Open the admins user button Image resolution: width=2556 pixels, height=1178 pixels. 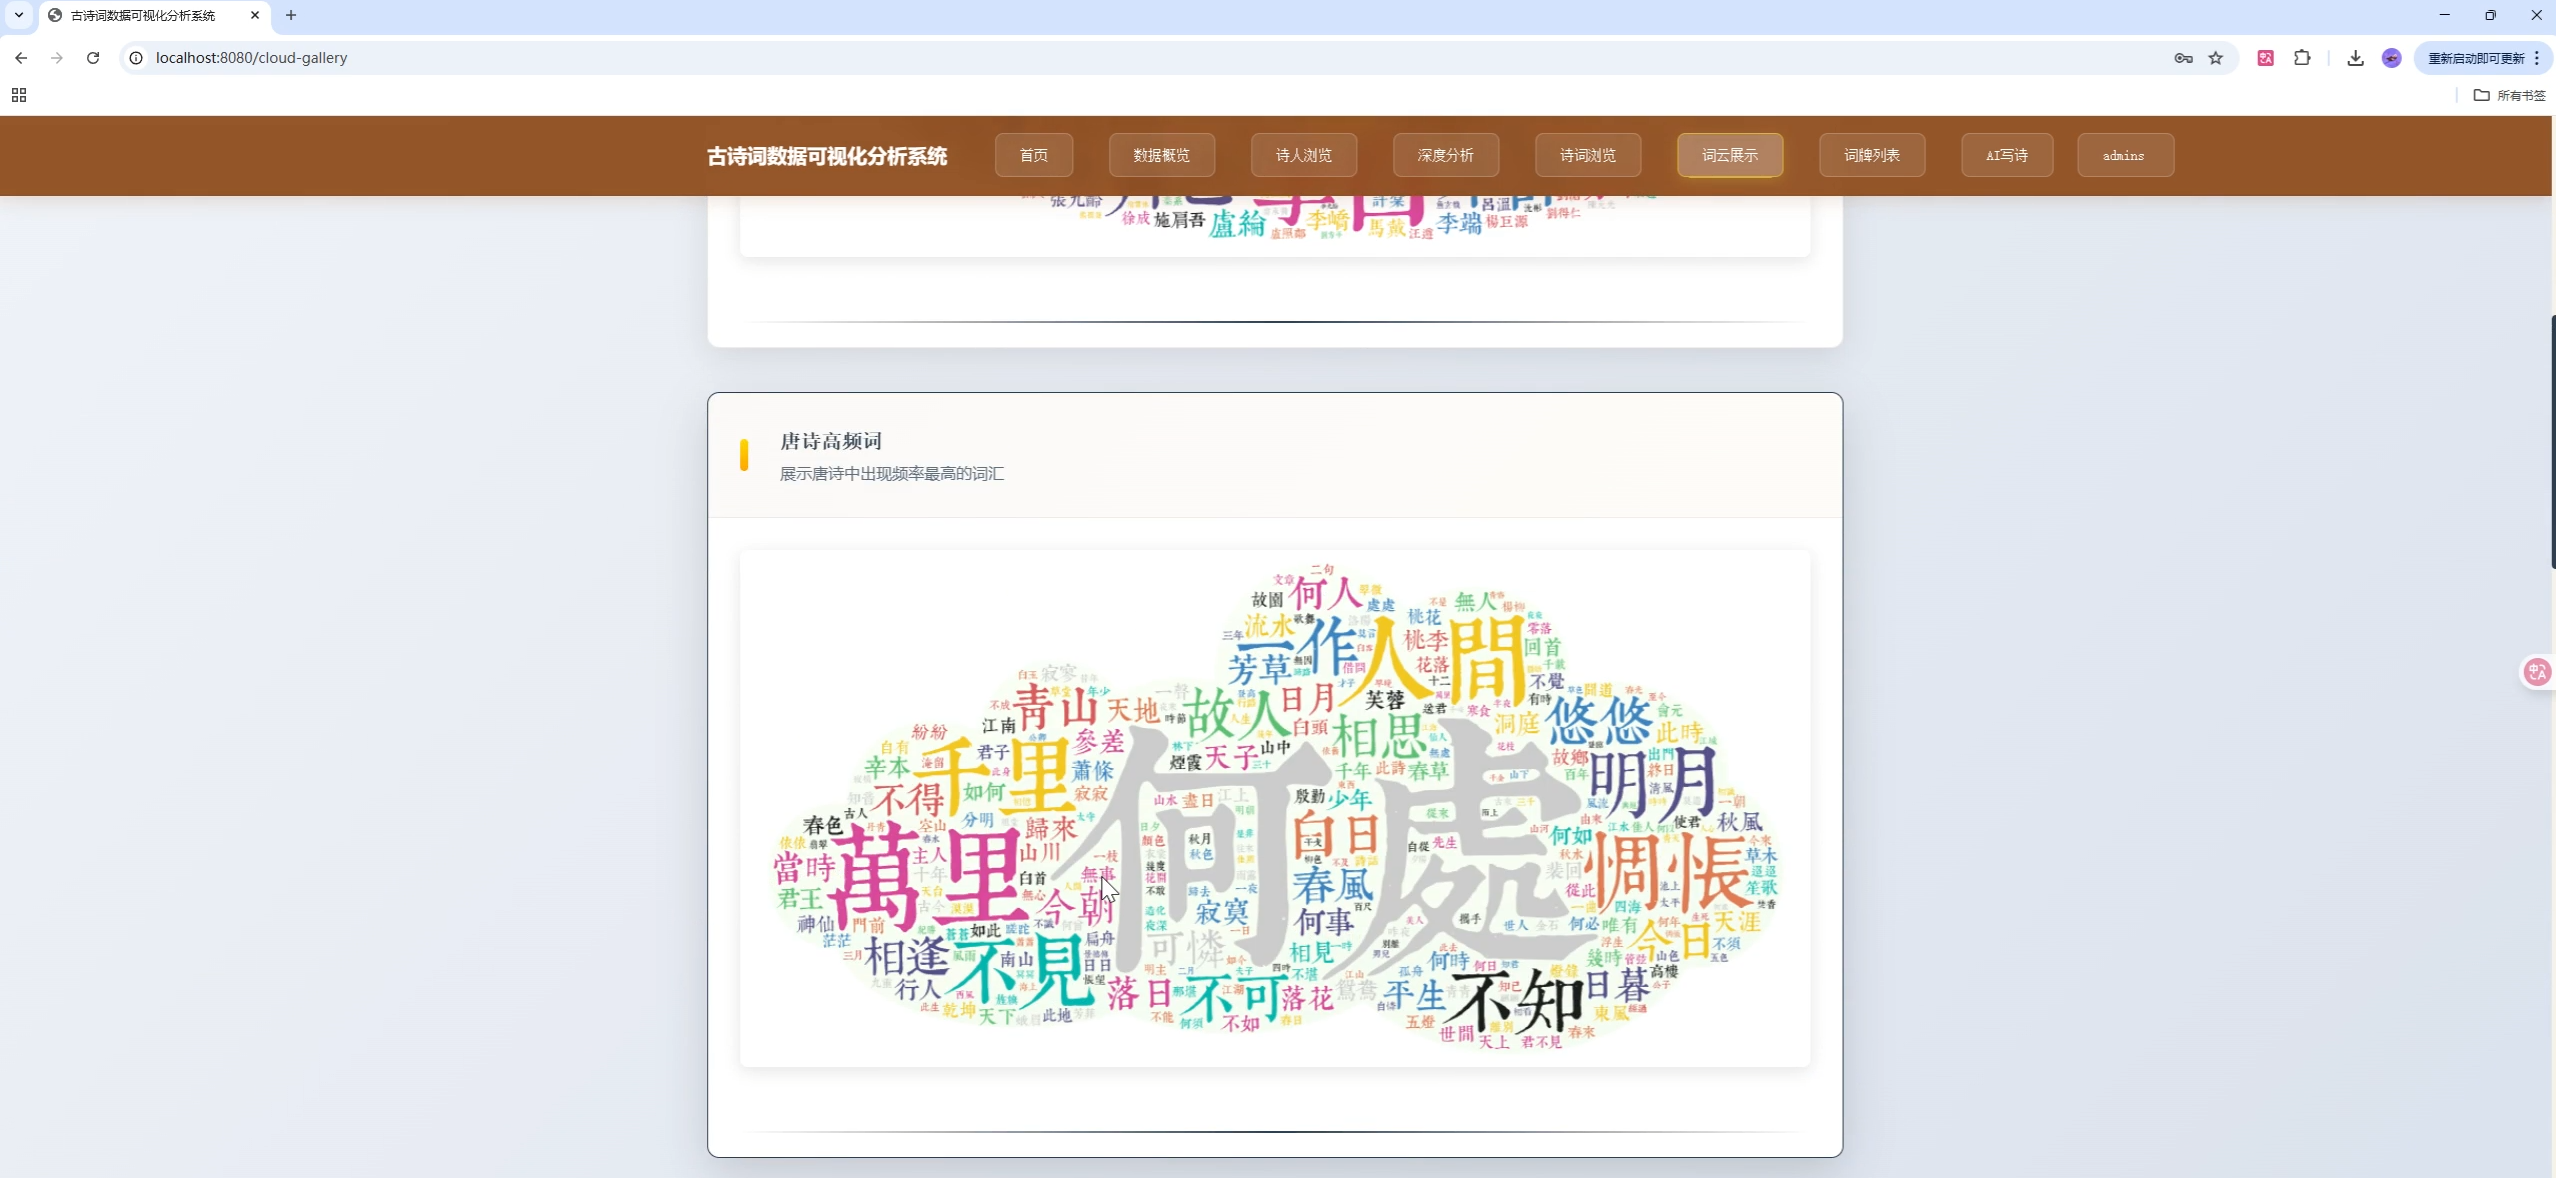pos(2125,155)
